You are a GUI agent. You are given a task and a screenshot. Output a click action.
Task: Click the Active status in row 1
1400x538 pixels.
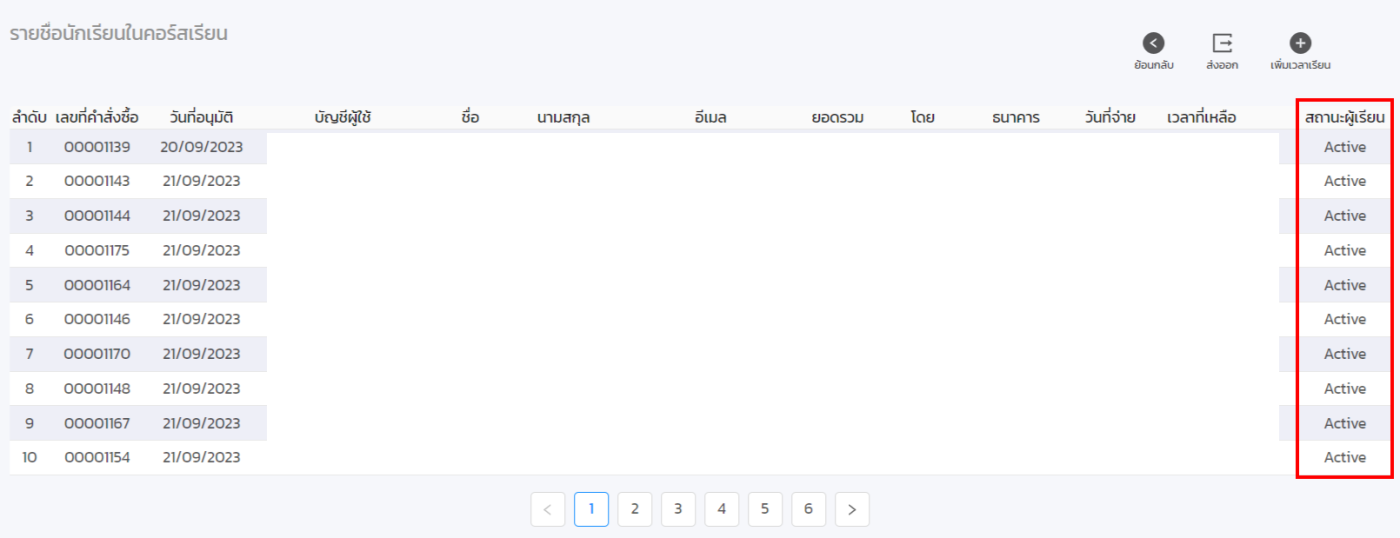(x=1344, y=147)
